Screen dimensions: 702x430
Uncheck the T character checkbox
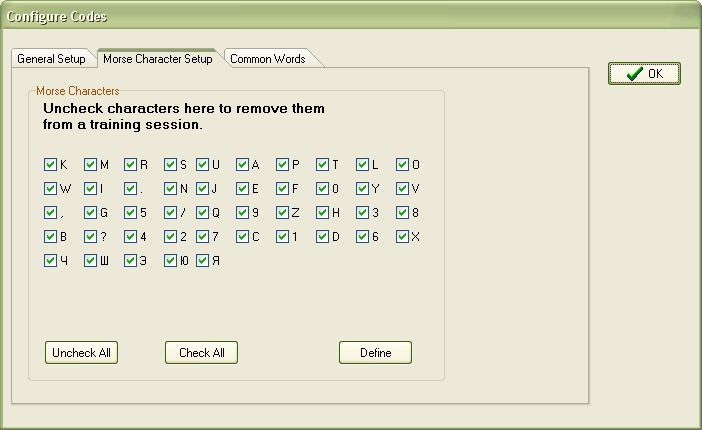click(322, 164)
